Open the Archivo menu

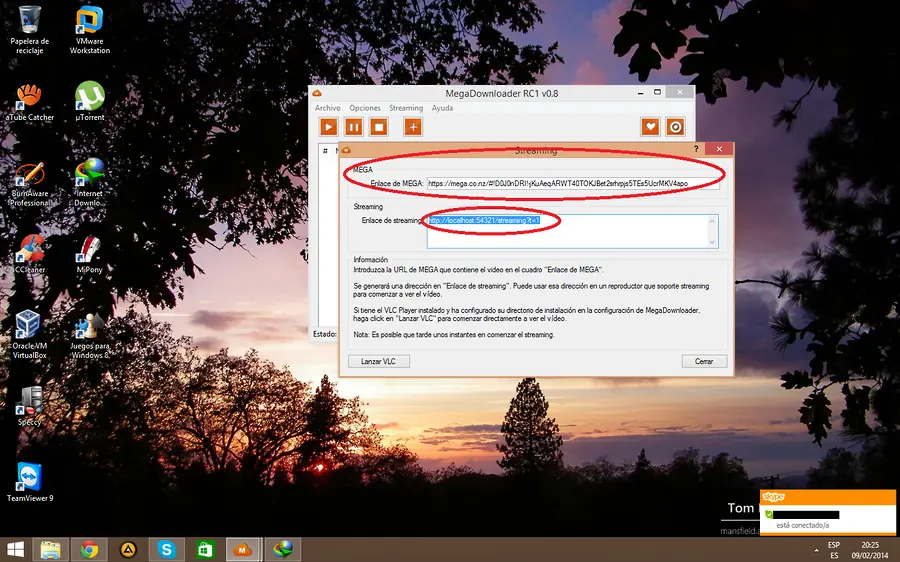pos(327,108)
